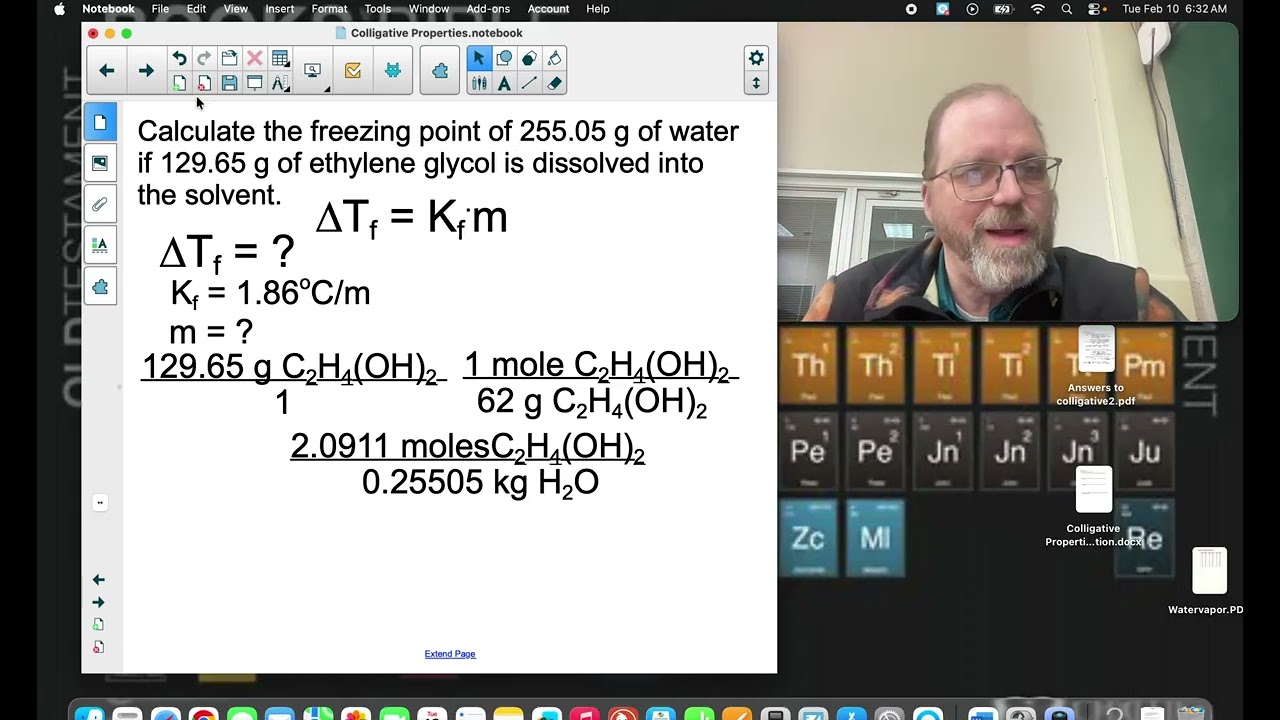Select the Shapes tool
Image resolution: width=1280 pixels, height=720 pixels.
point(504,59)
